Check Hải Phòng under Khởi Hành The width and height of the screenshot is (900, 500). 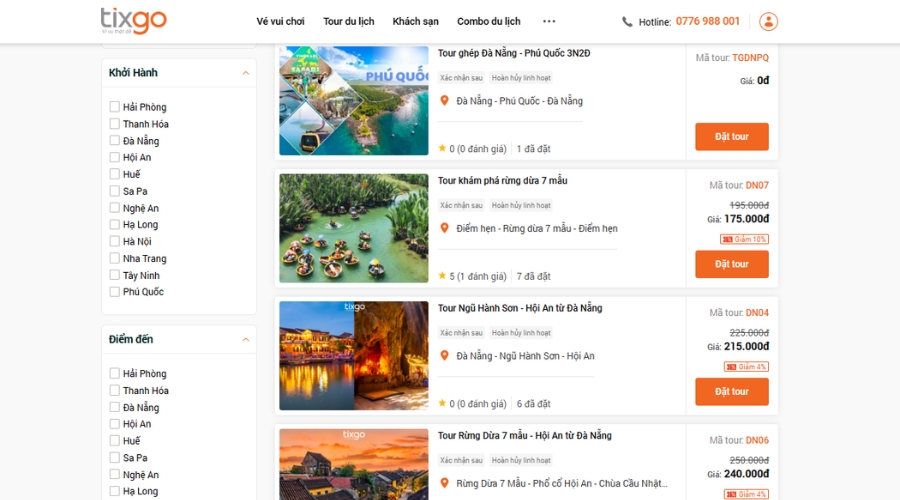pos(115,107)
